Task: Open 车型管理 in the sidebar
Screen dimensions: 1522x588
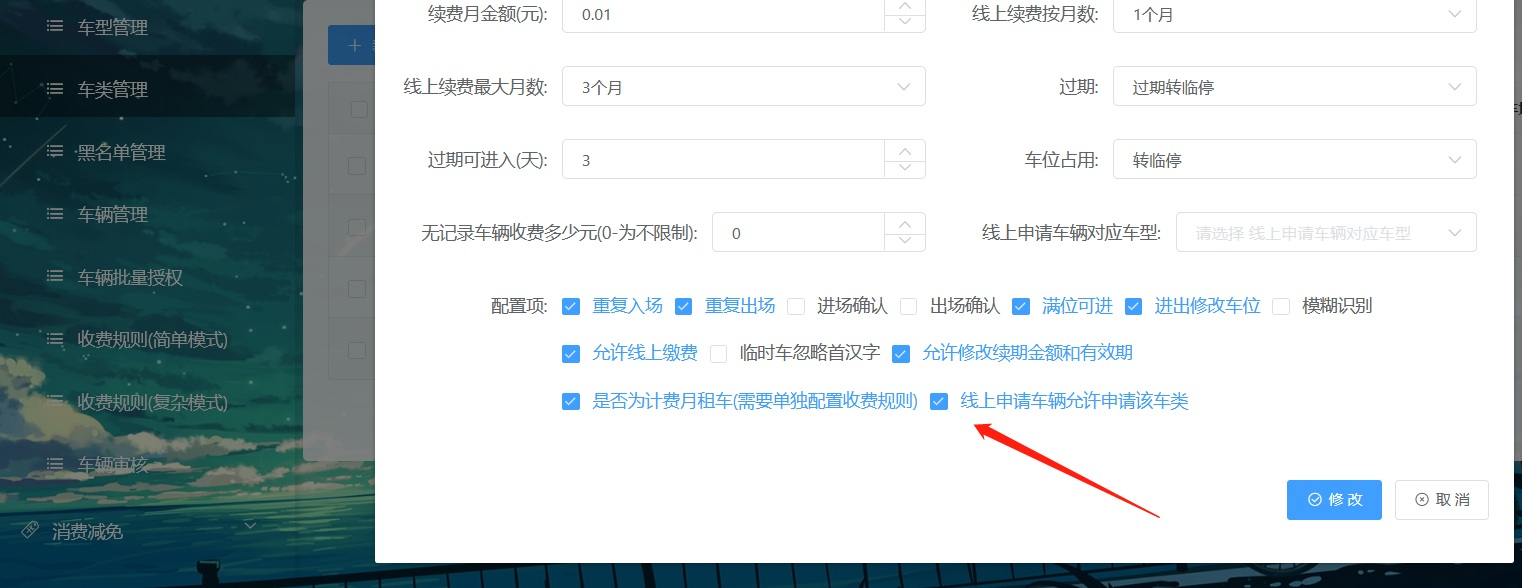Action: [x=113, y=28]
